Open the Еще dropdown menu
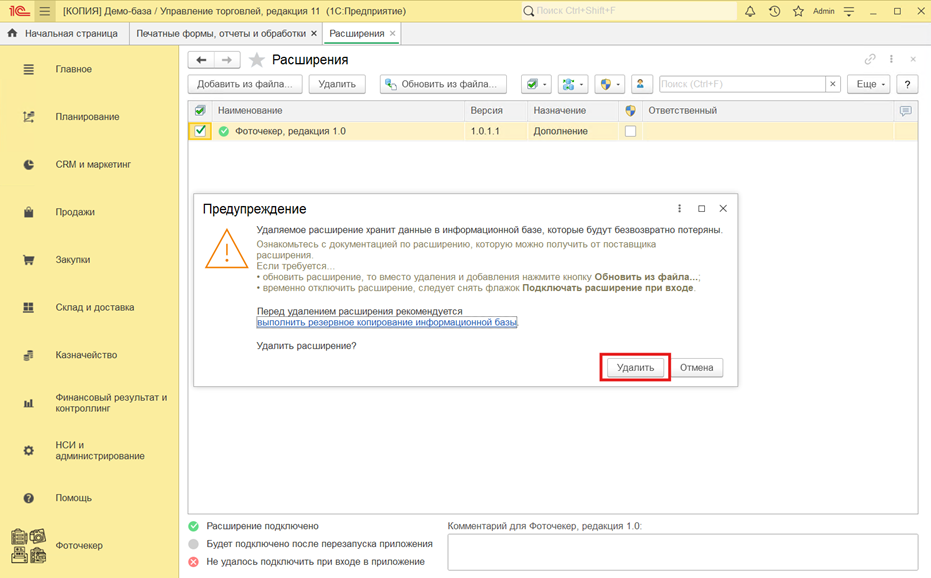 [x=870, y=85]
